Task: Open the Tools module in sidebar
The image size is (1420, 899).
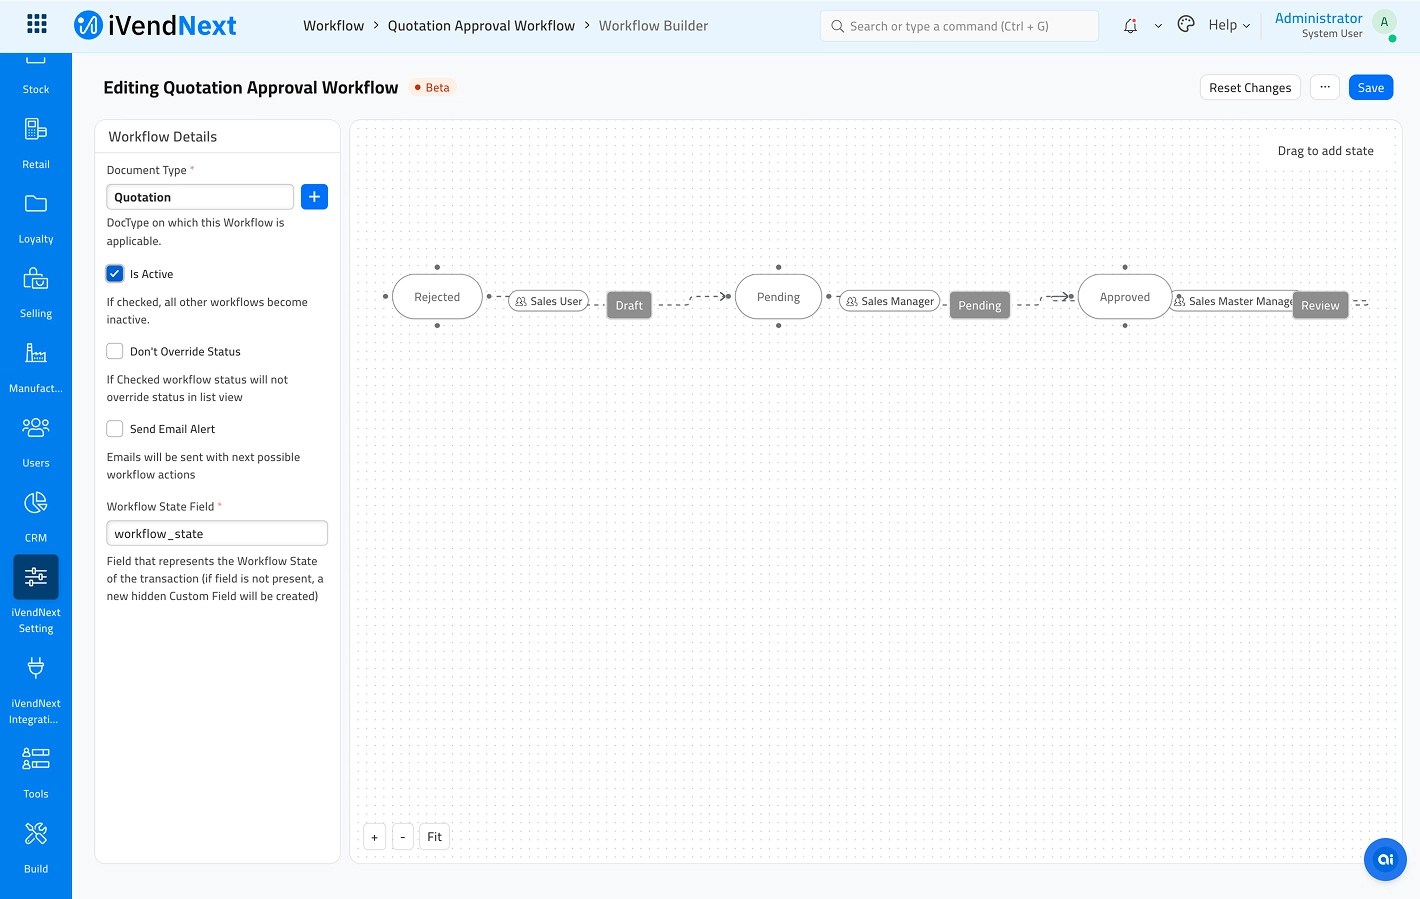Action: coord(36,773)
